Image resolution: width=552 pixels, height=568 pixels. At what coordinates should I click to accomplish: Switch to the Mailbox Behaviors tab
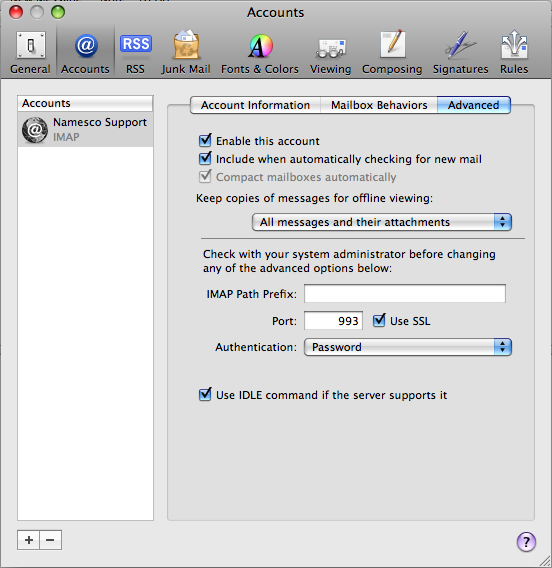379,105
